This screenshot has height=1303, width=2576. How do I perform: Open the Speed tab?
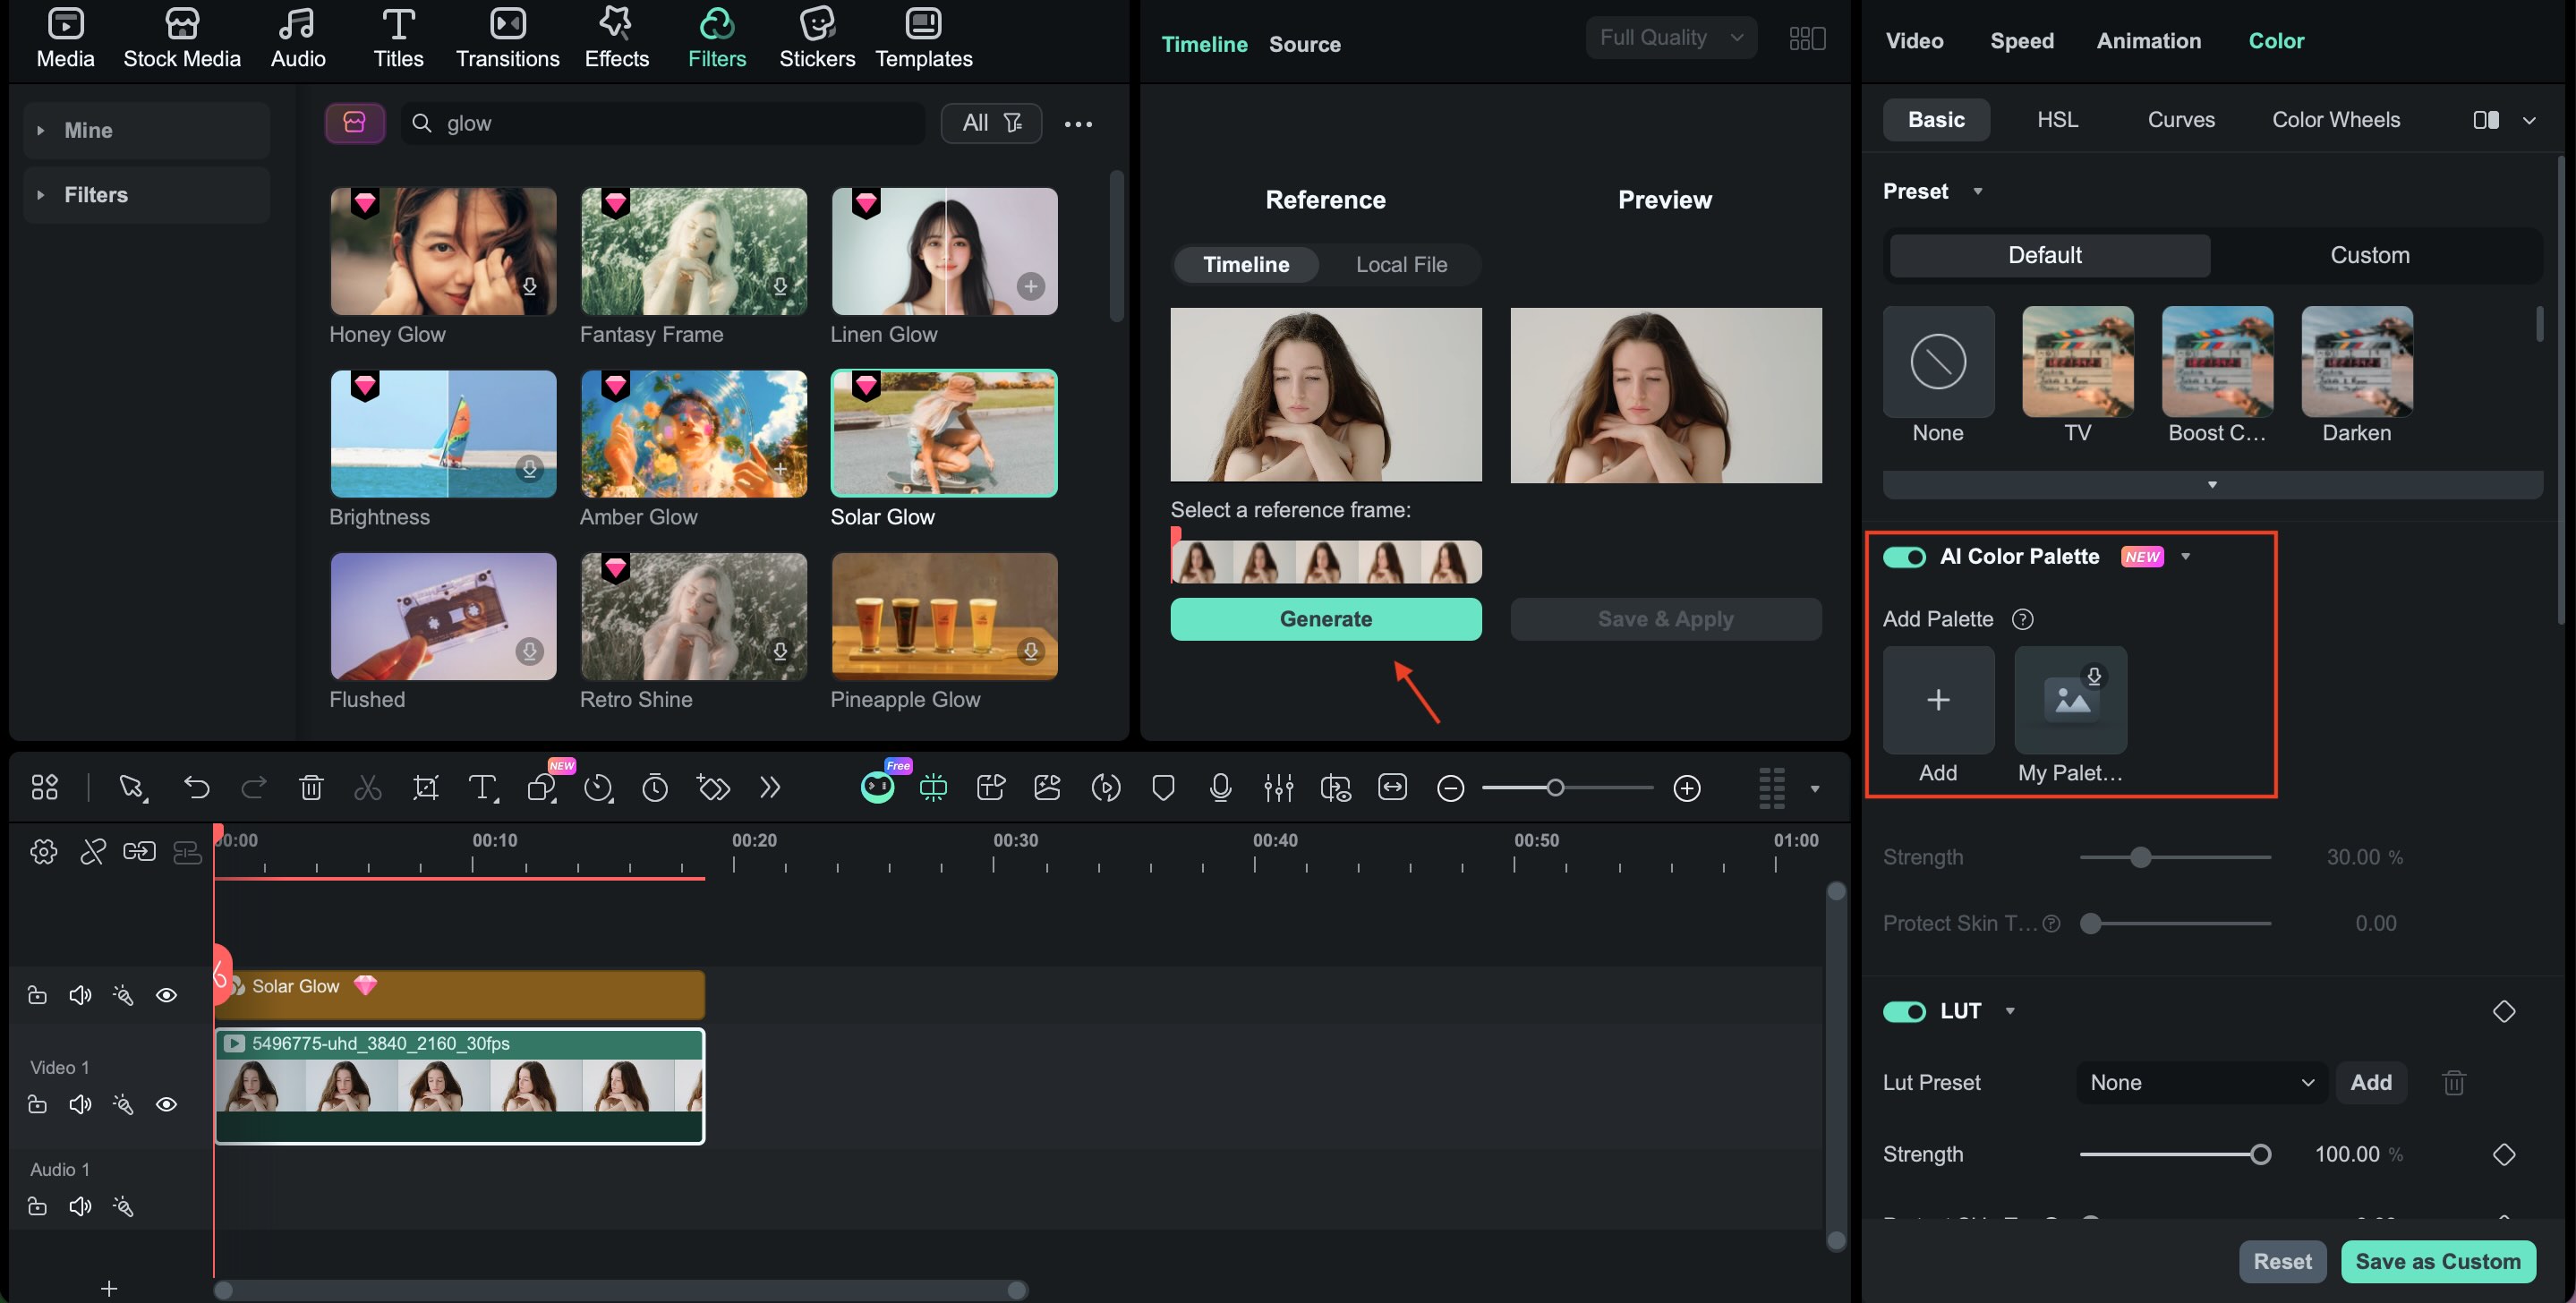[x=2022, y=41]
